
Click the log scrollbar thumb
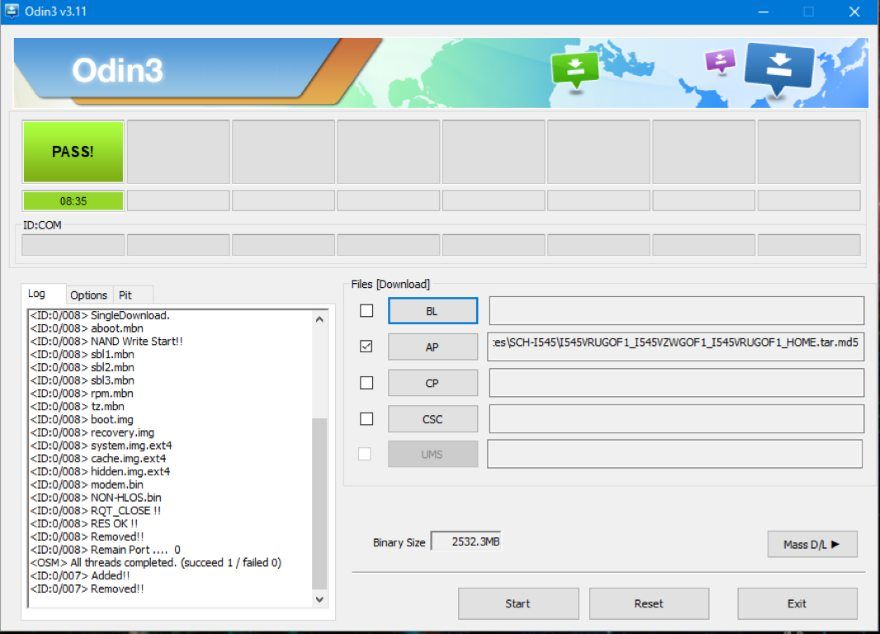coord(319,503)
